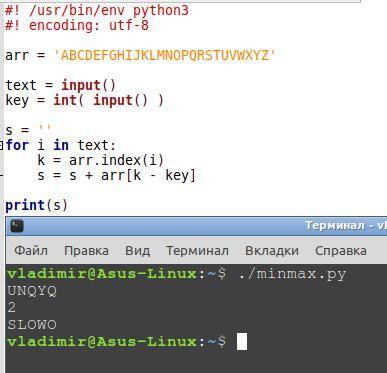Image resolution: width=387 pixels, height=373 pixels.
Task: Open the Вкладки menu in terminal
Action: click(x=272, y=251)
